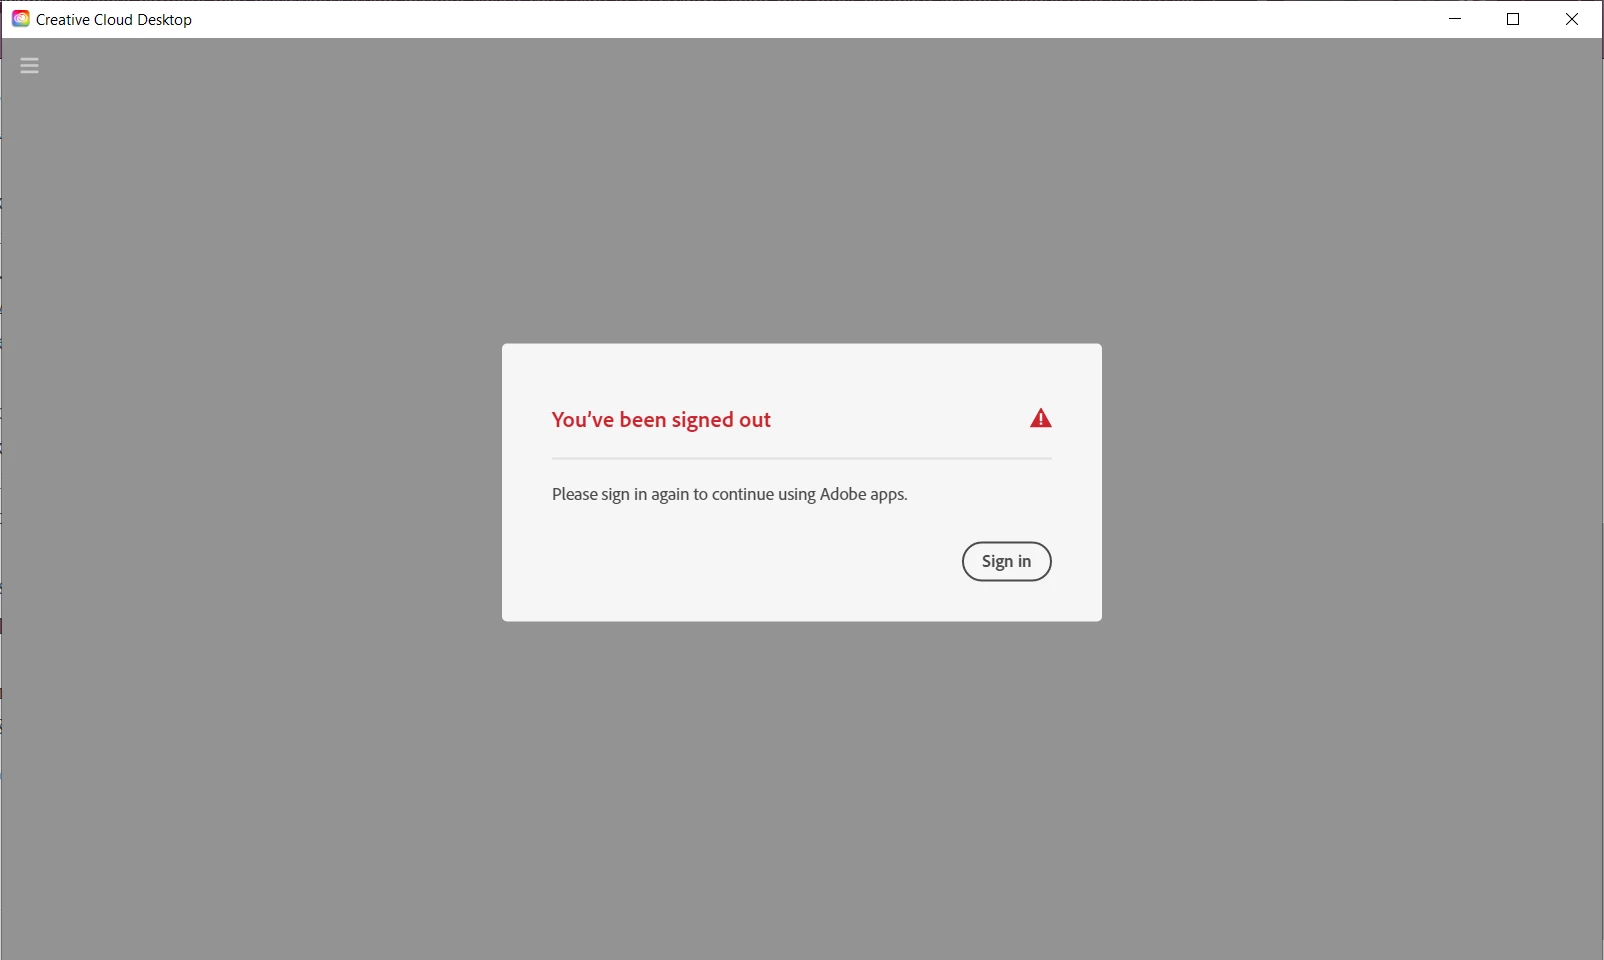1604x960 pixels.
Task: Click the Sign in button
Action: tap(1006, 561)
